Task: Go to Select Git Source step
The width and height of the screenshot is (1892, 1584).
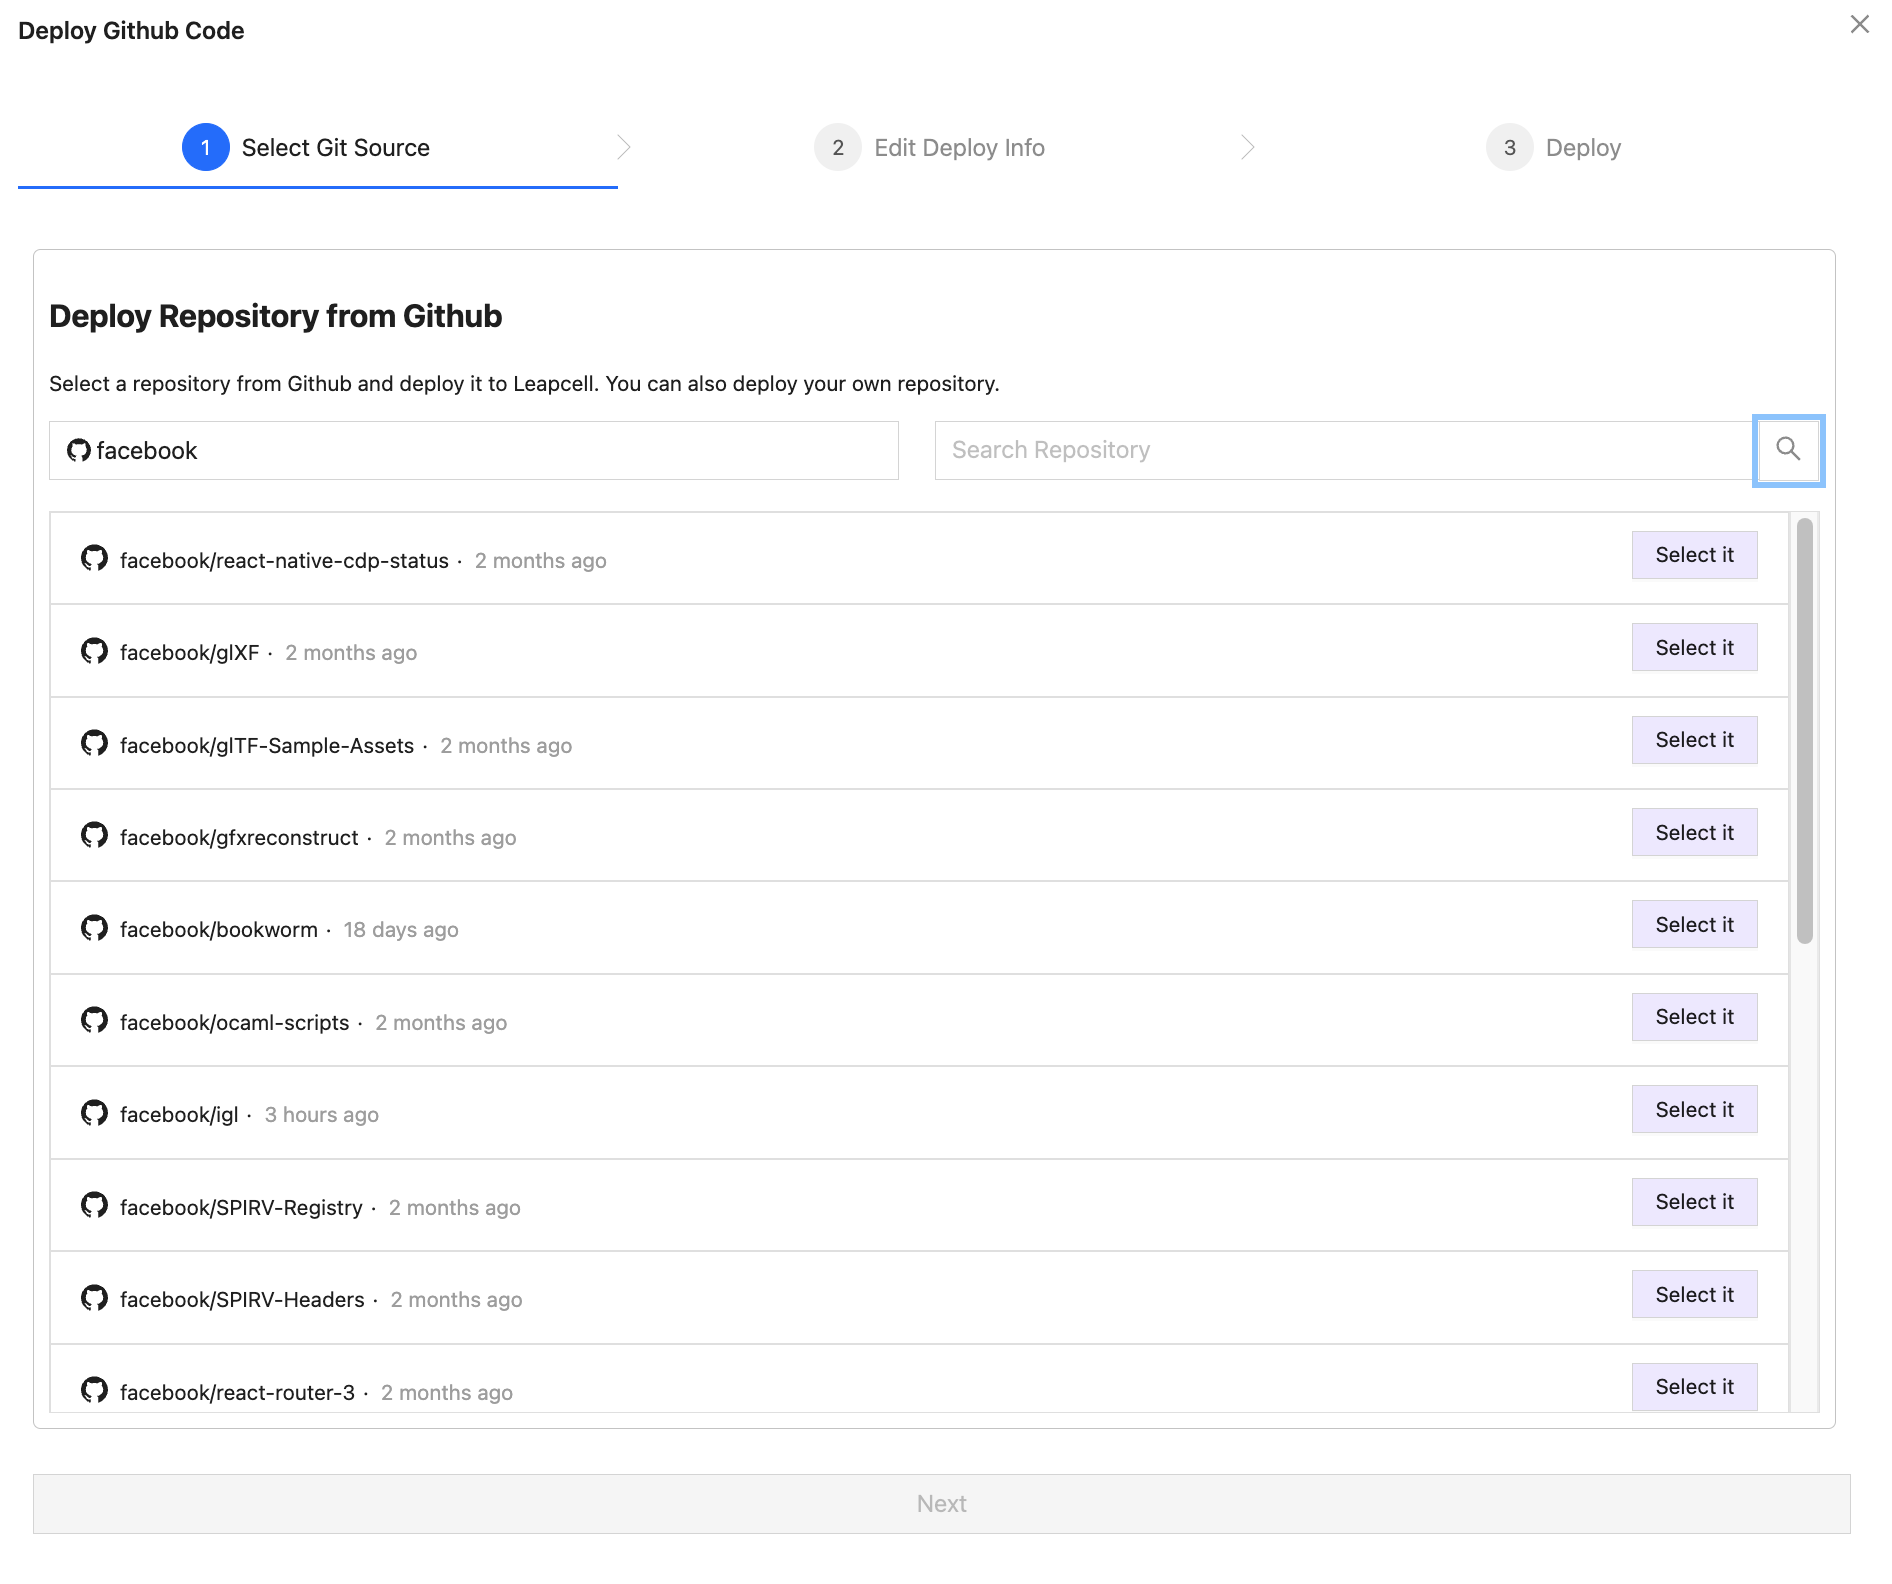Action: 306,148
